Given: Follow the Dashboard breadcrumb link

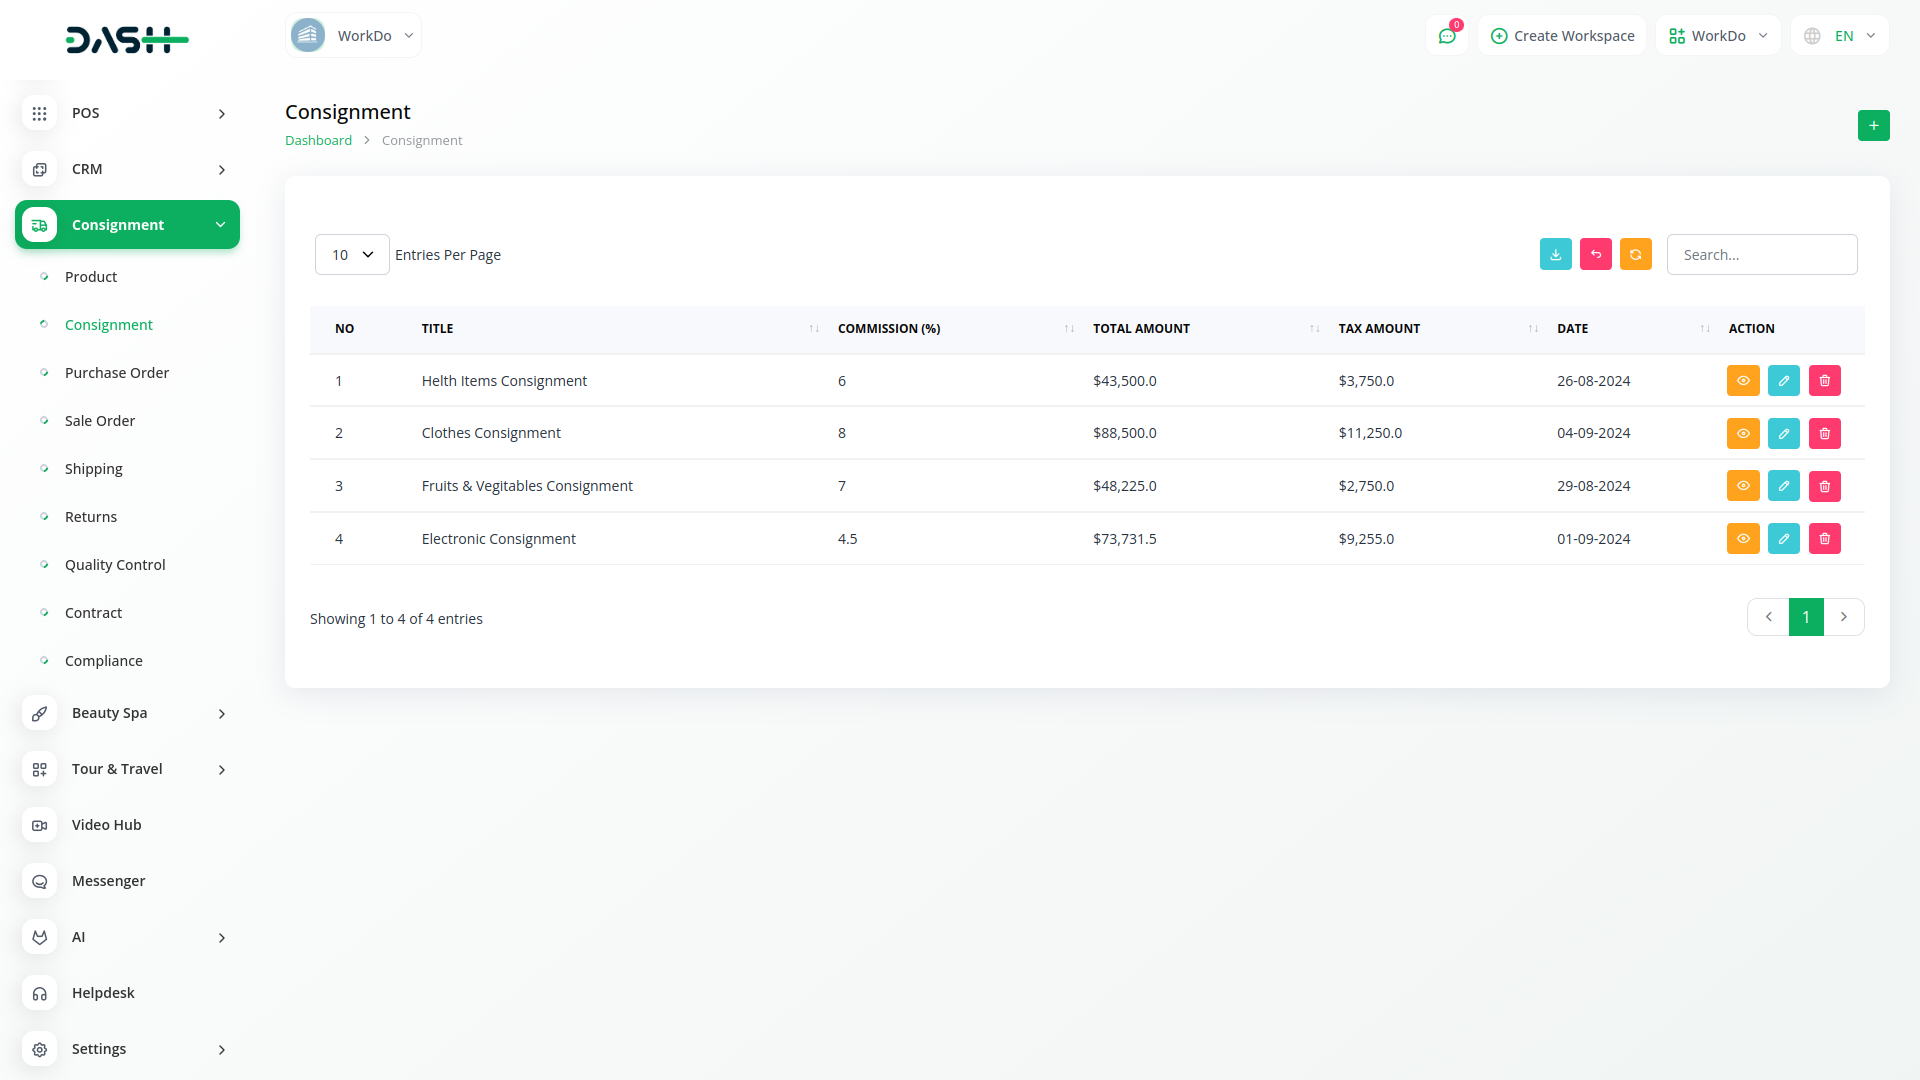Looking at the screenshot, I should tap(318, 141).
